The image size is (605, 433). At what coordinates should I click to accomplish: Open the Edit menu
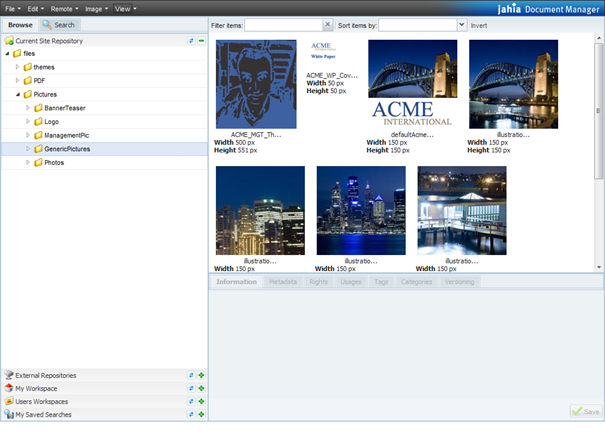point(35,8)
